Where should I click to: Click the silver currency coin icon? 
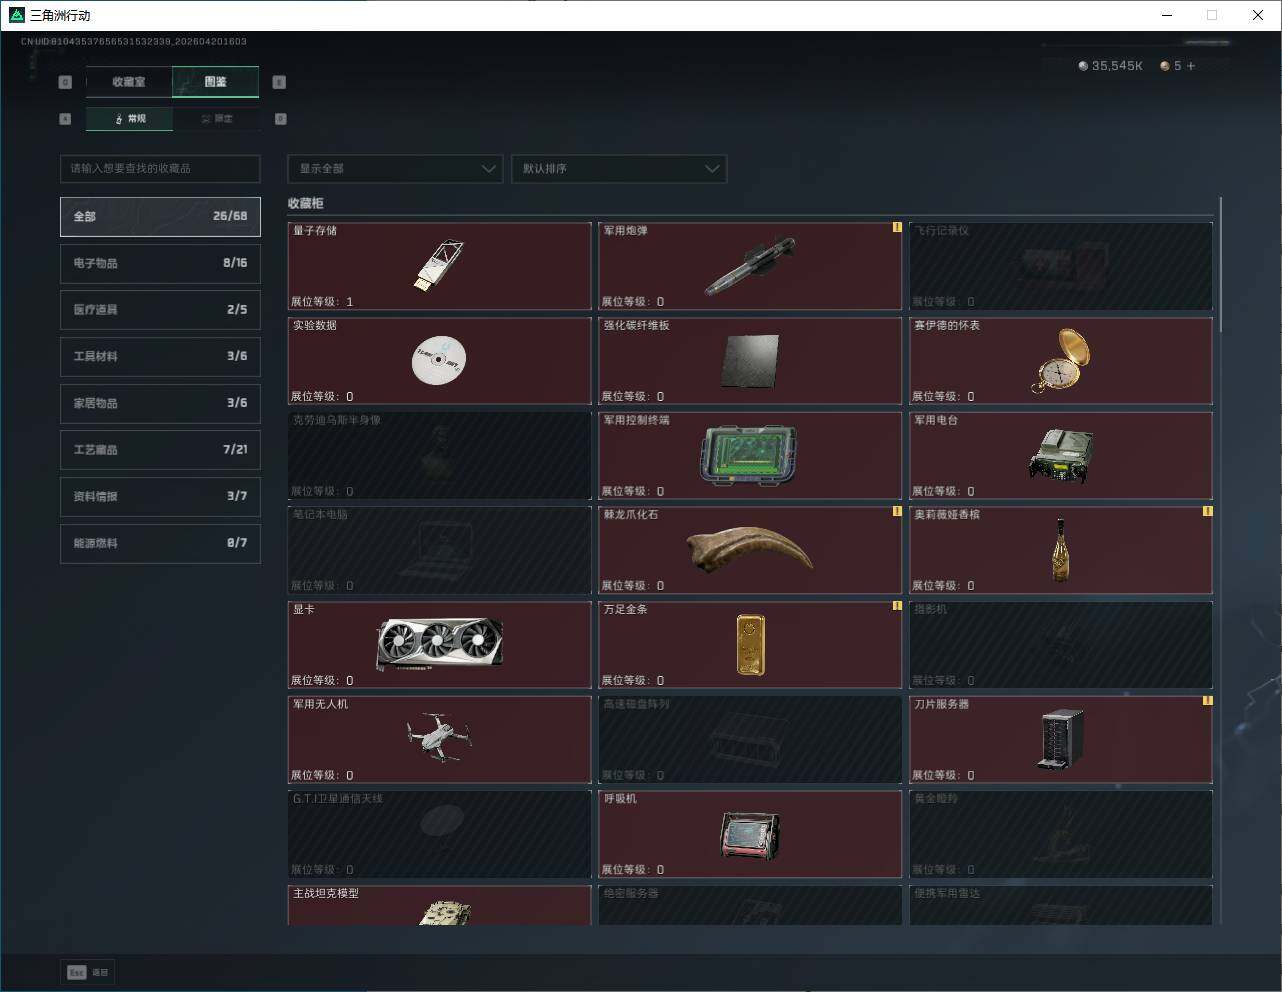click(x=1083, y=66)
